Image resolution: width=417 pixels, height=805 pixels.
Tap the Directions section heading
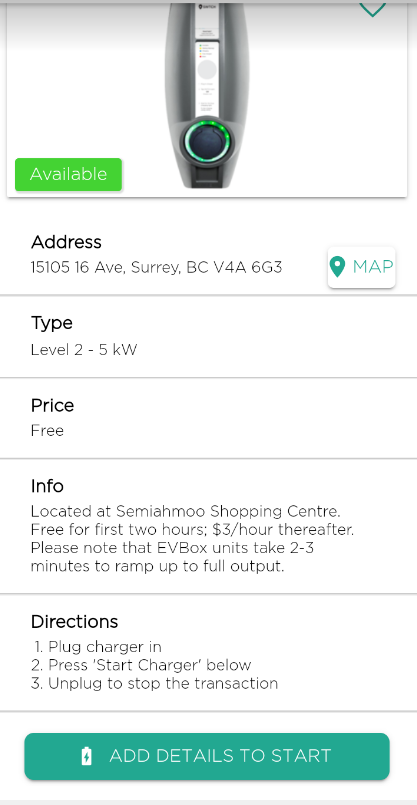(74, 621)
